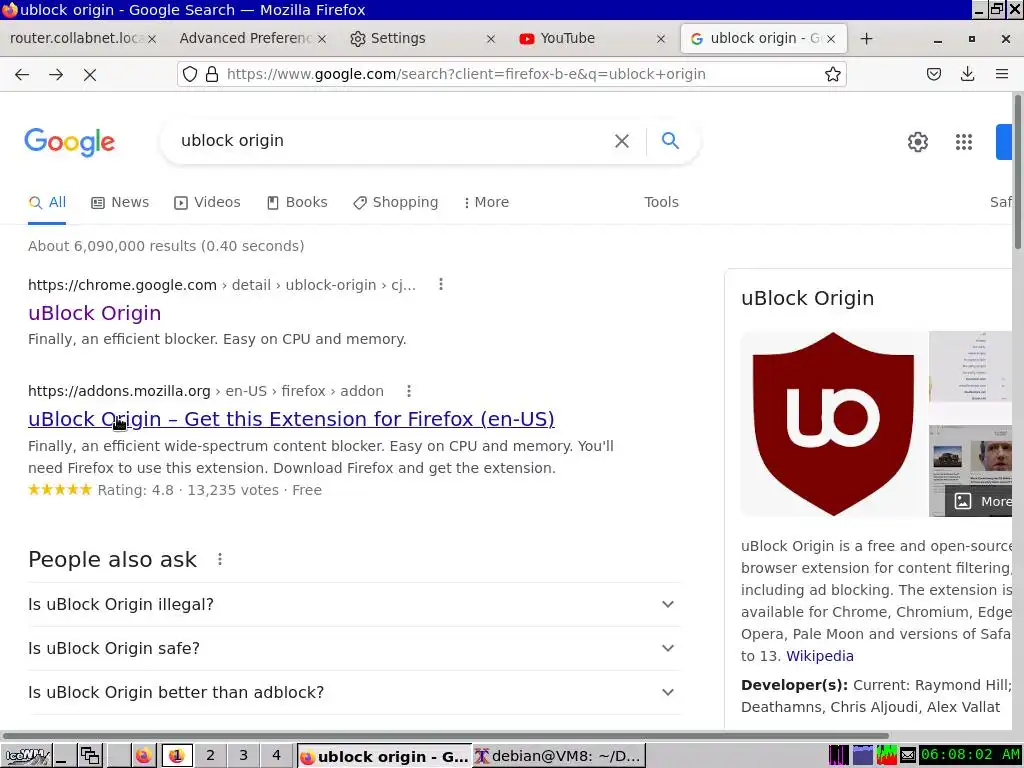Click in the Google search input field
This screenshot has height=768, width=1024.
point(392,140)
